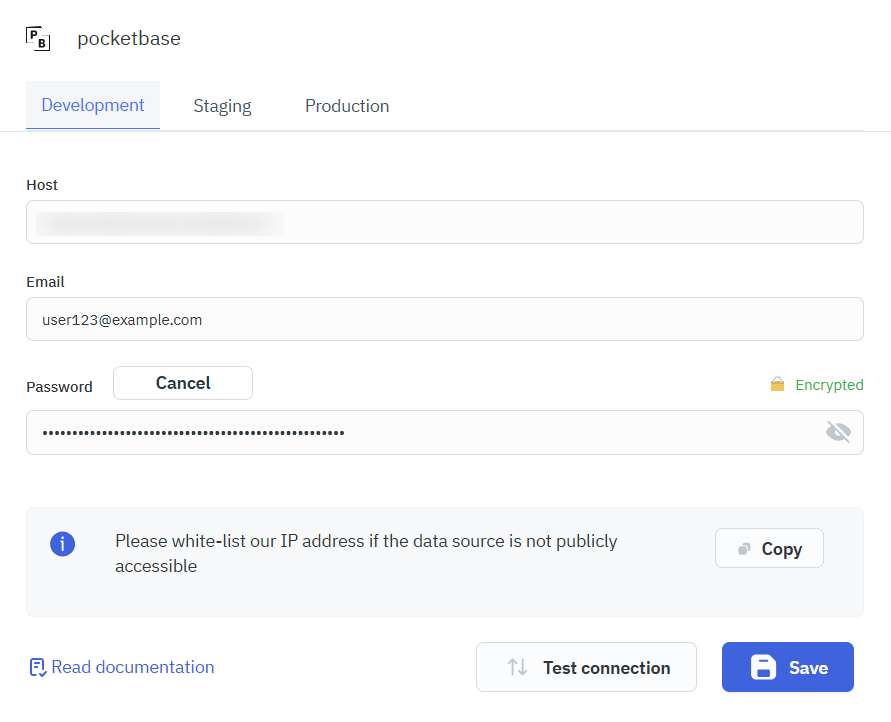Viewport: 891px width, 722px height.
Task: Click the padlock icon beside Encrypted
Action: tap(777, 384)
